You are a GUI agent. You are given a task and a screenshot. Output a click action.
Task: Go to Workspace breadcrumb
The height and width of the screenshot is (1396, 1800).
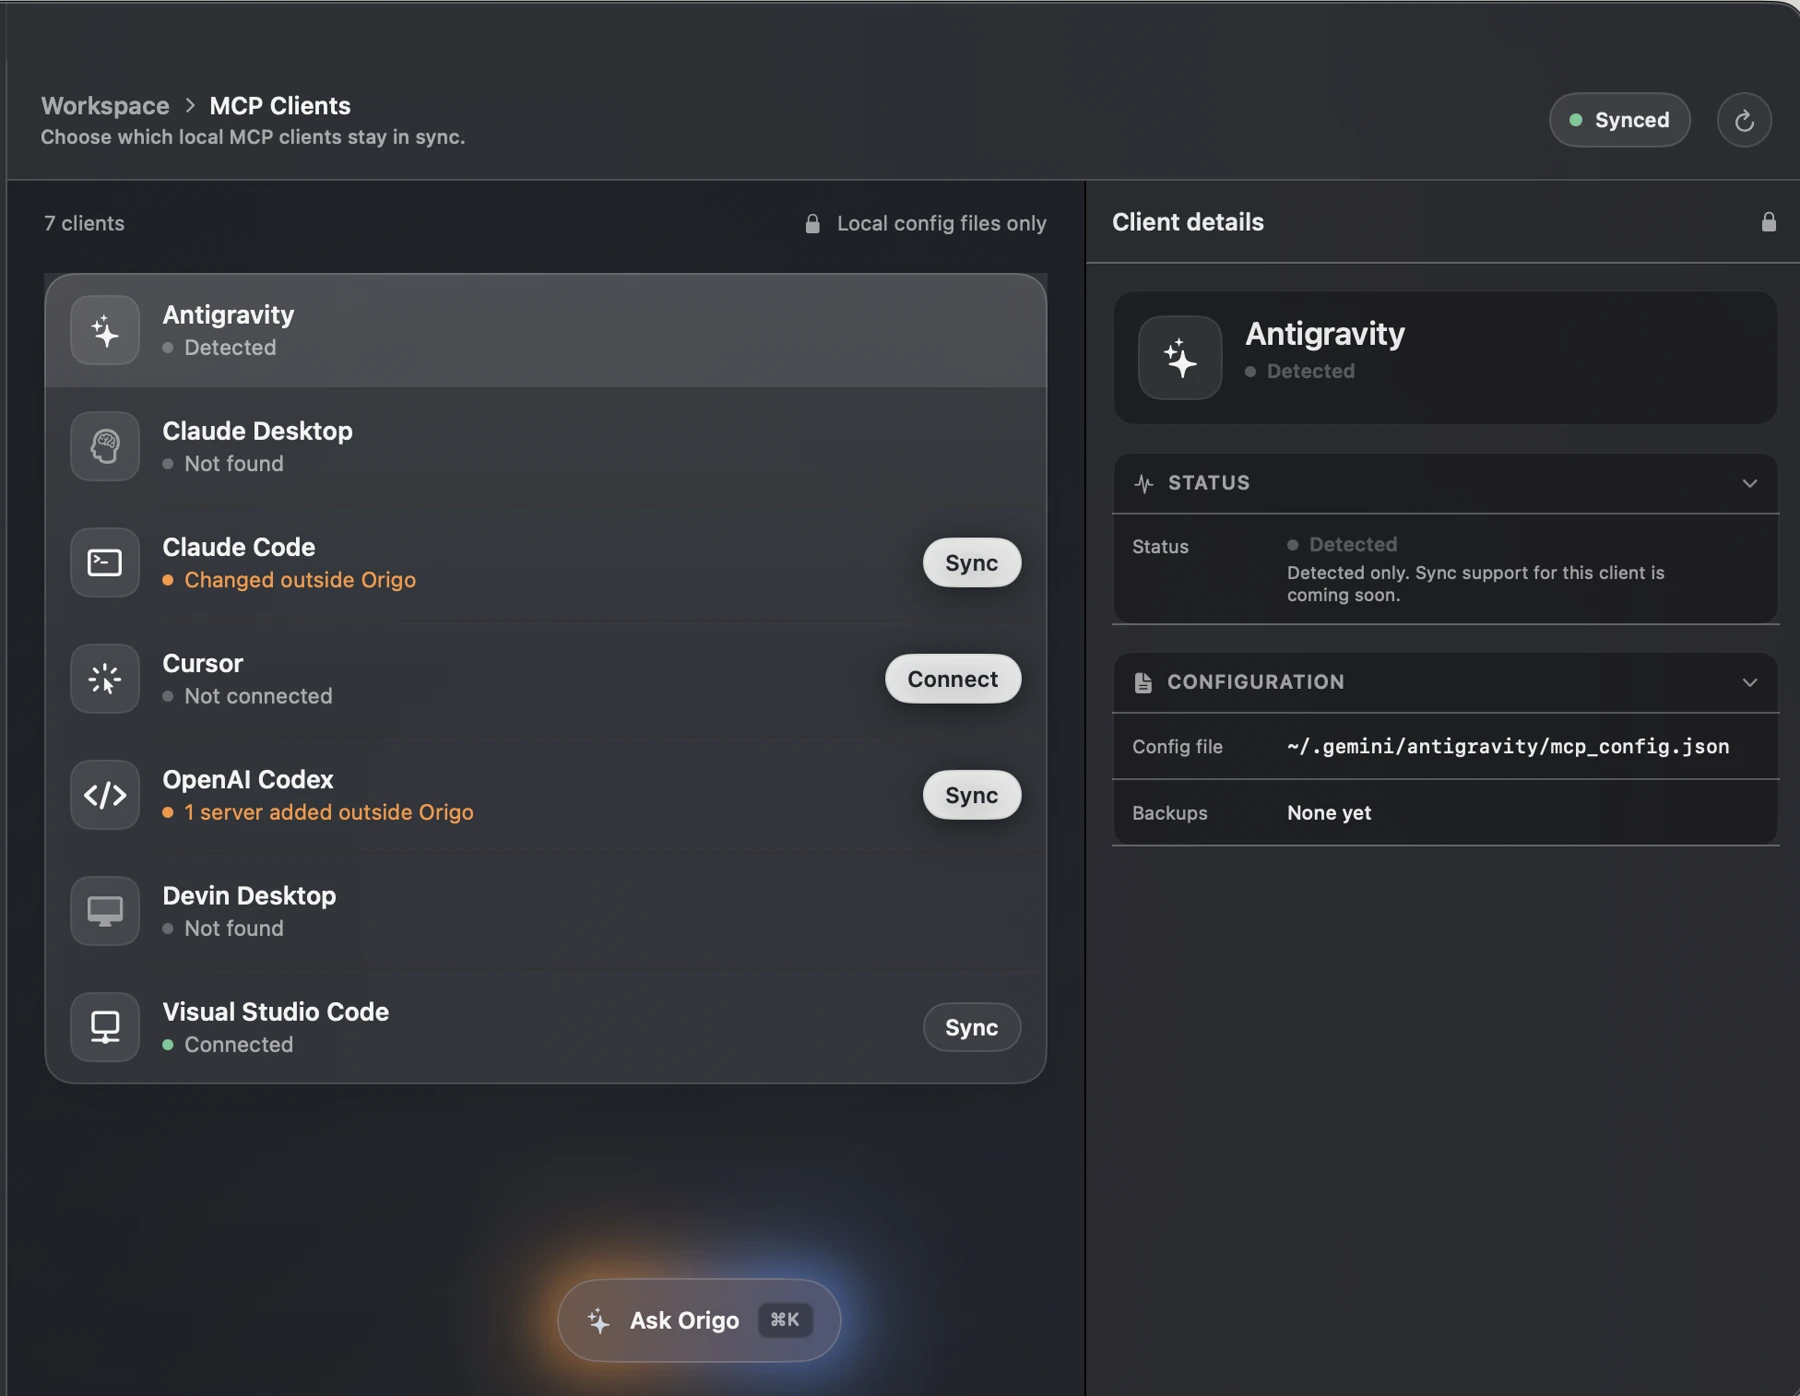coord(105,105)
